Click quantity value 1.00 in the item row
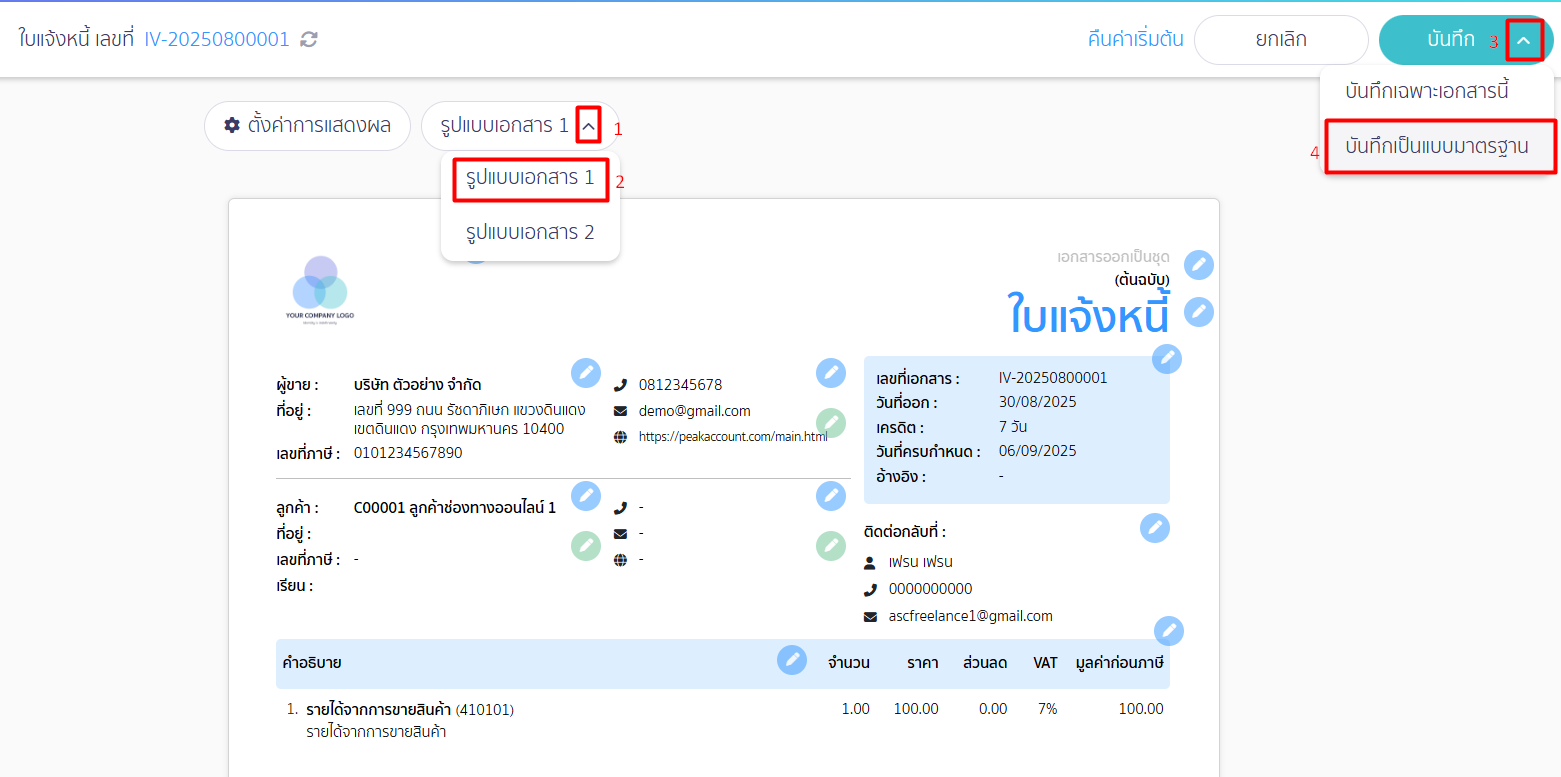1561x777 pixels. tap(855, 709)
